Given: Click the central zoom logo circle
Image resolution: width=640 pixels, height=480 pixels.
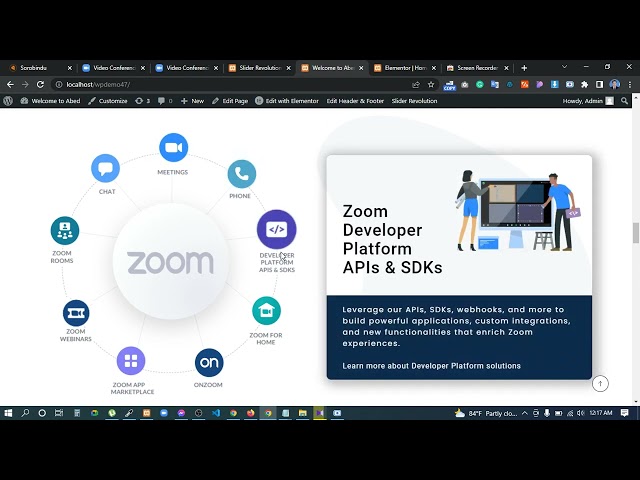Looking at the screenshot, I should (x=170, y=261).
